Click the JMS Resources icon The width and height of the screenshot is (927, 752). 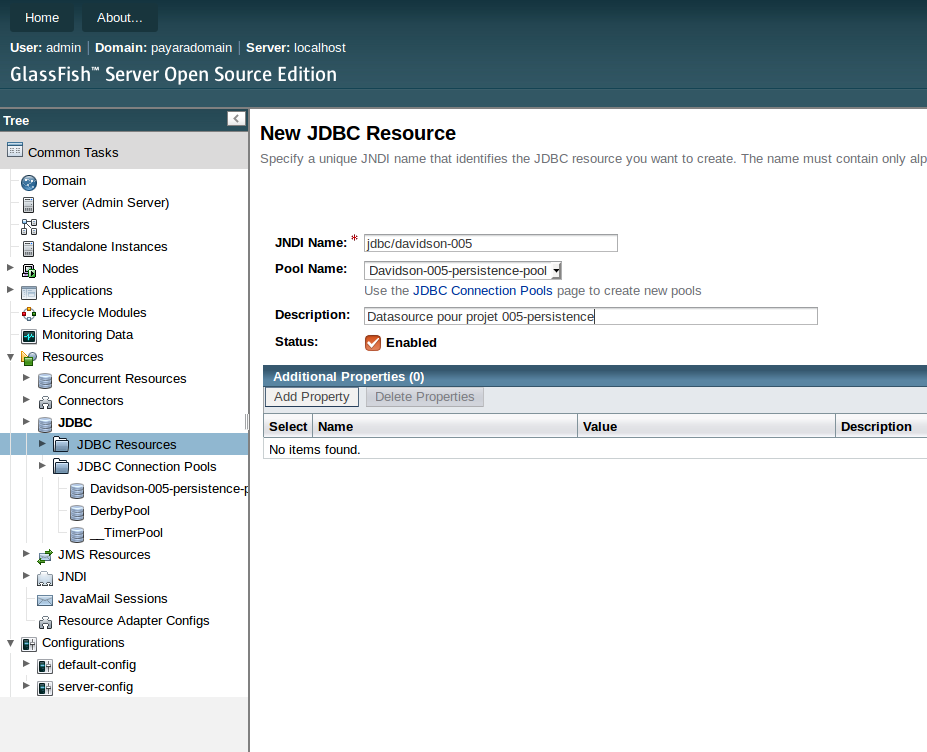coord(45,556)
